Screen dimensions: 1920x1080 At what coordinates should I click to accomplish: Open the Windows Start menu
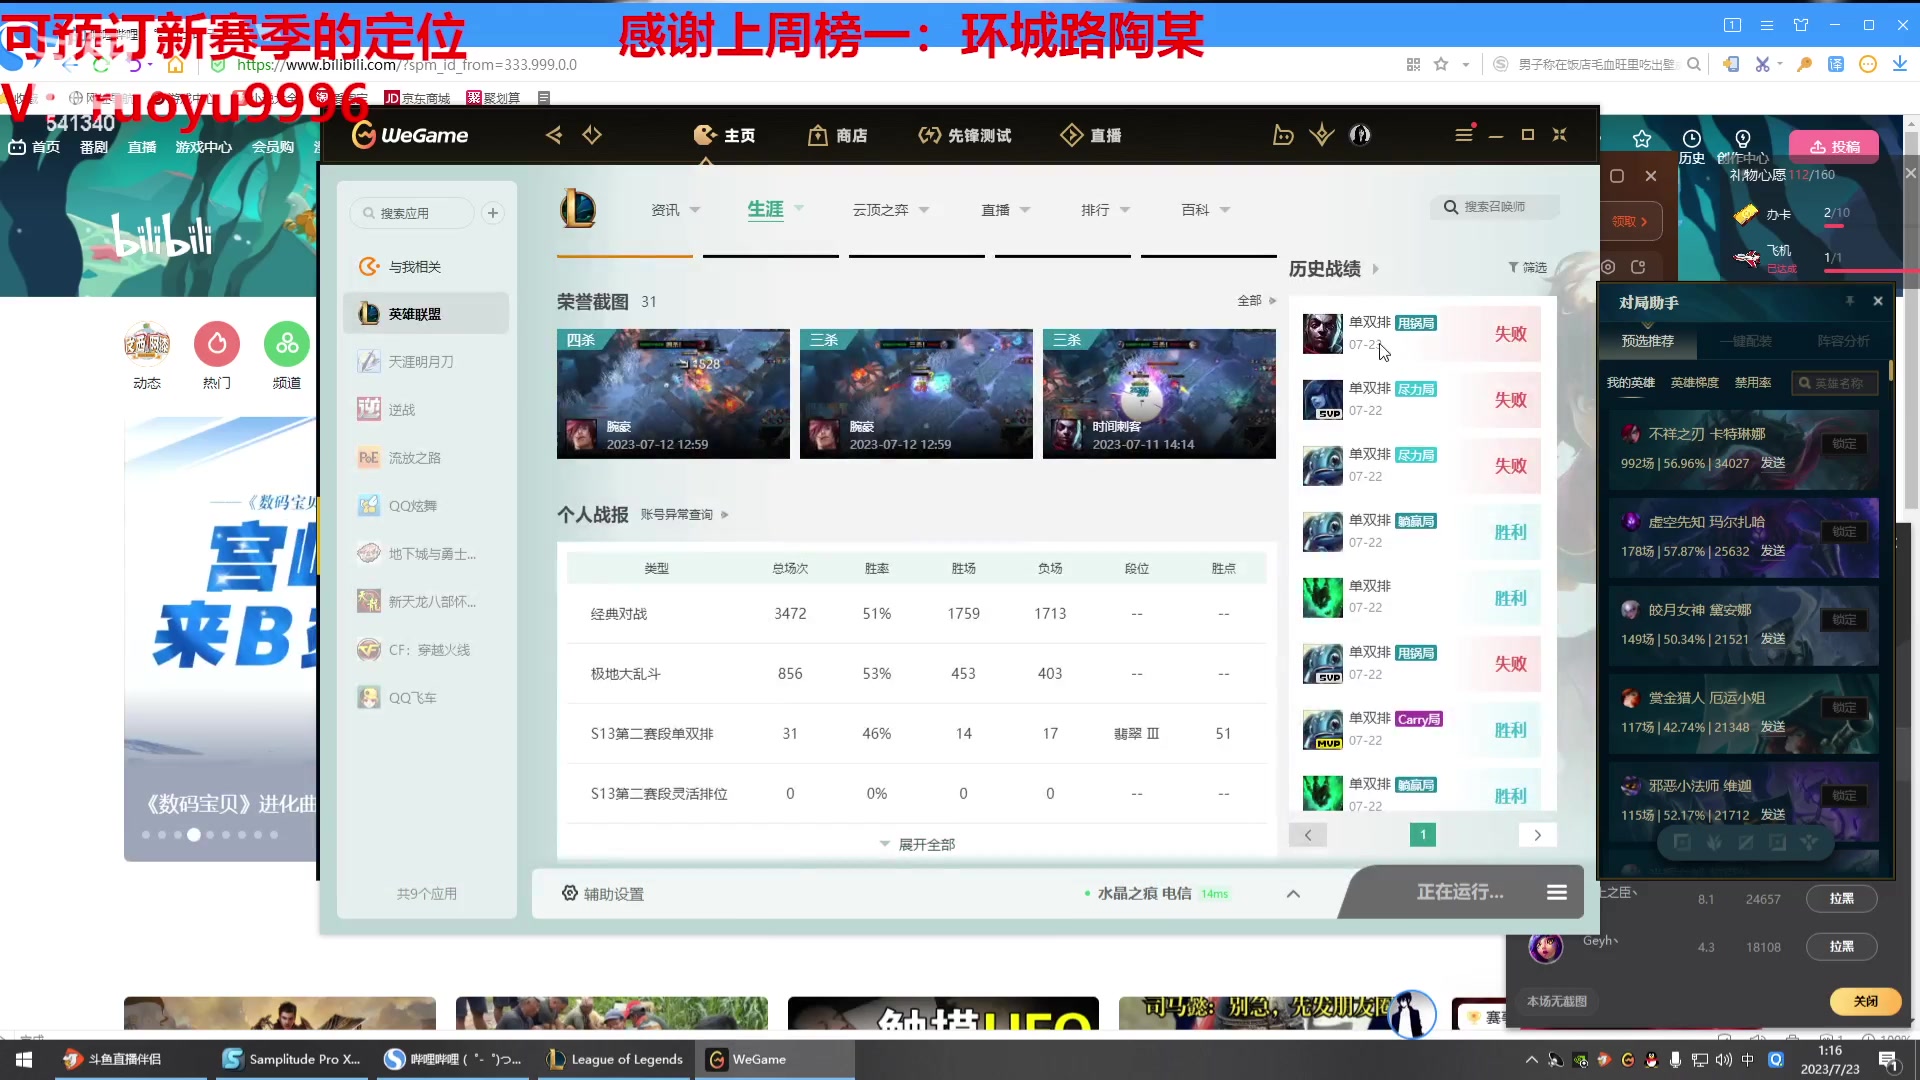click(x=24, y=1059)
